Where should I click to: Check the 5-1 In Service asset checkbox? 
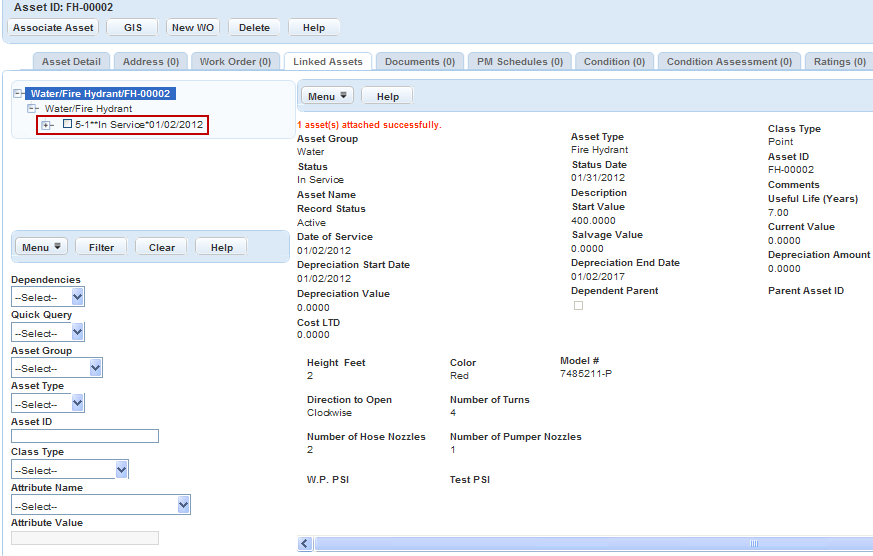coord(67,125)
